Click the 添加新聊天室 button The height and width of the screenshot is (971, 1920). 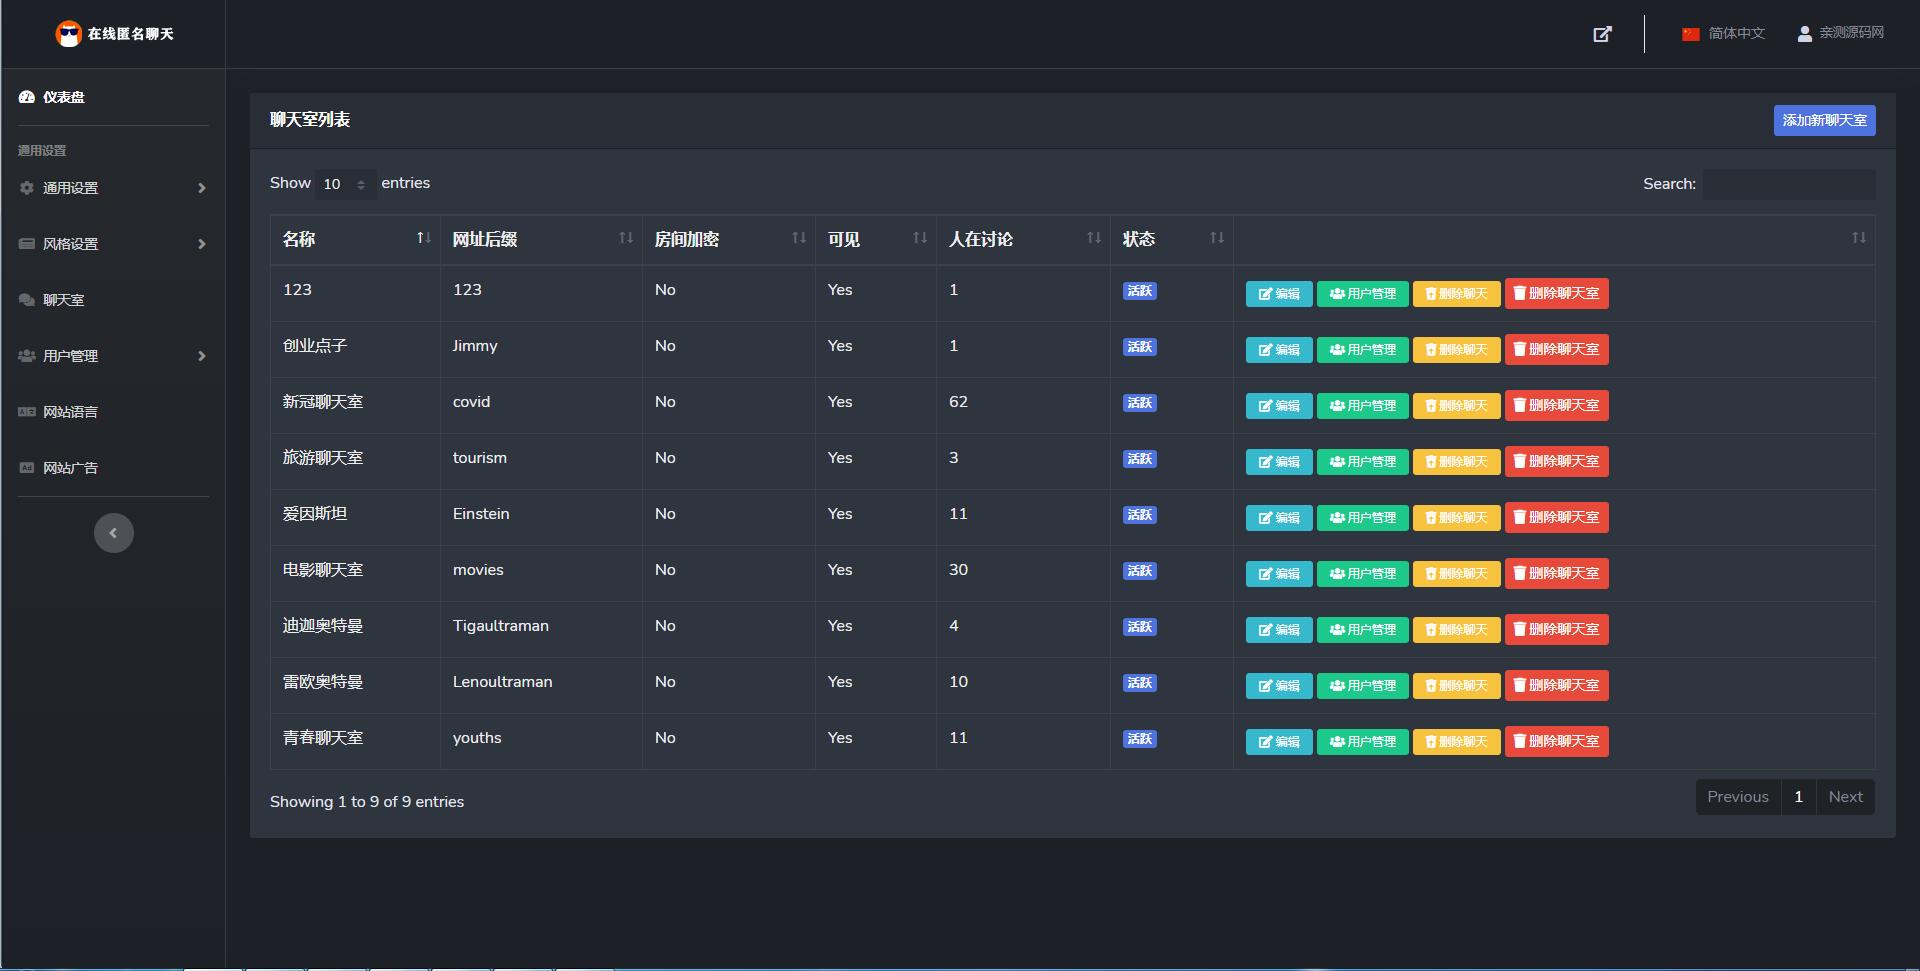click(1824, 120)
